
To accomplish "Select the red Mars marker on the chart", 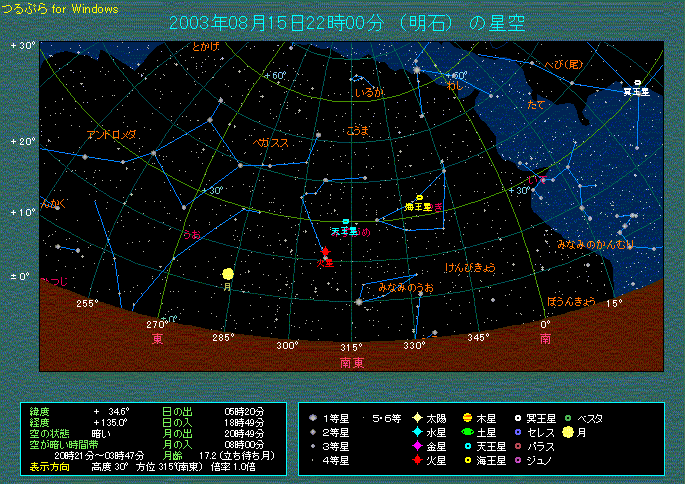I will [x=325, y=252].
